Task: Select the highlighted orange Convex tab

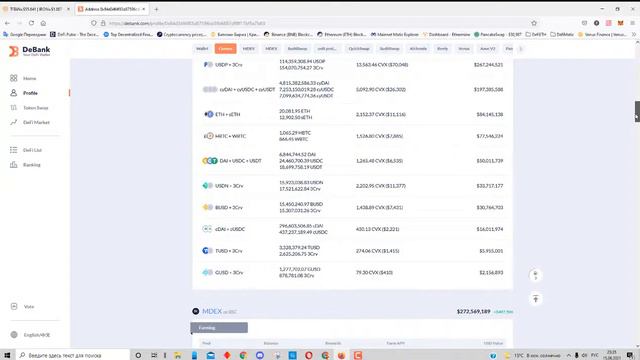Action: [x=225, y=49]
